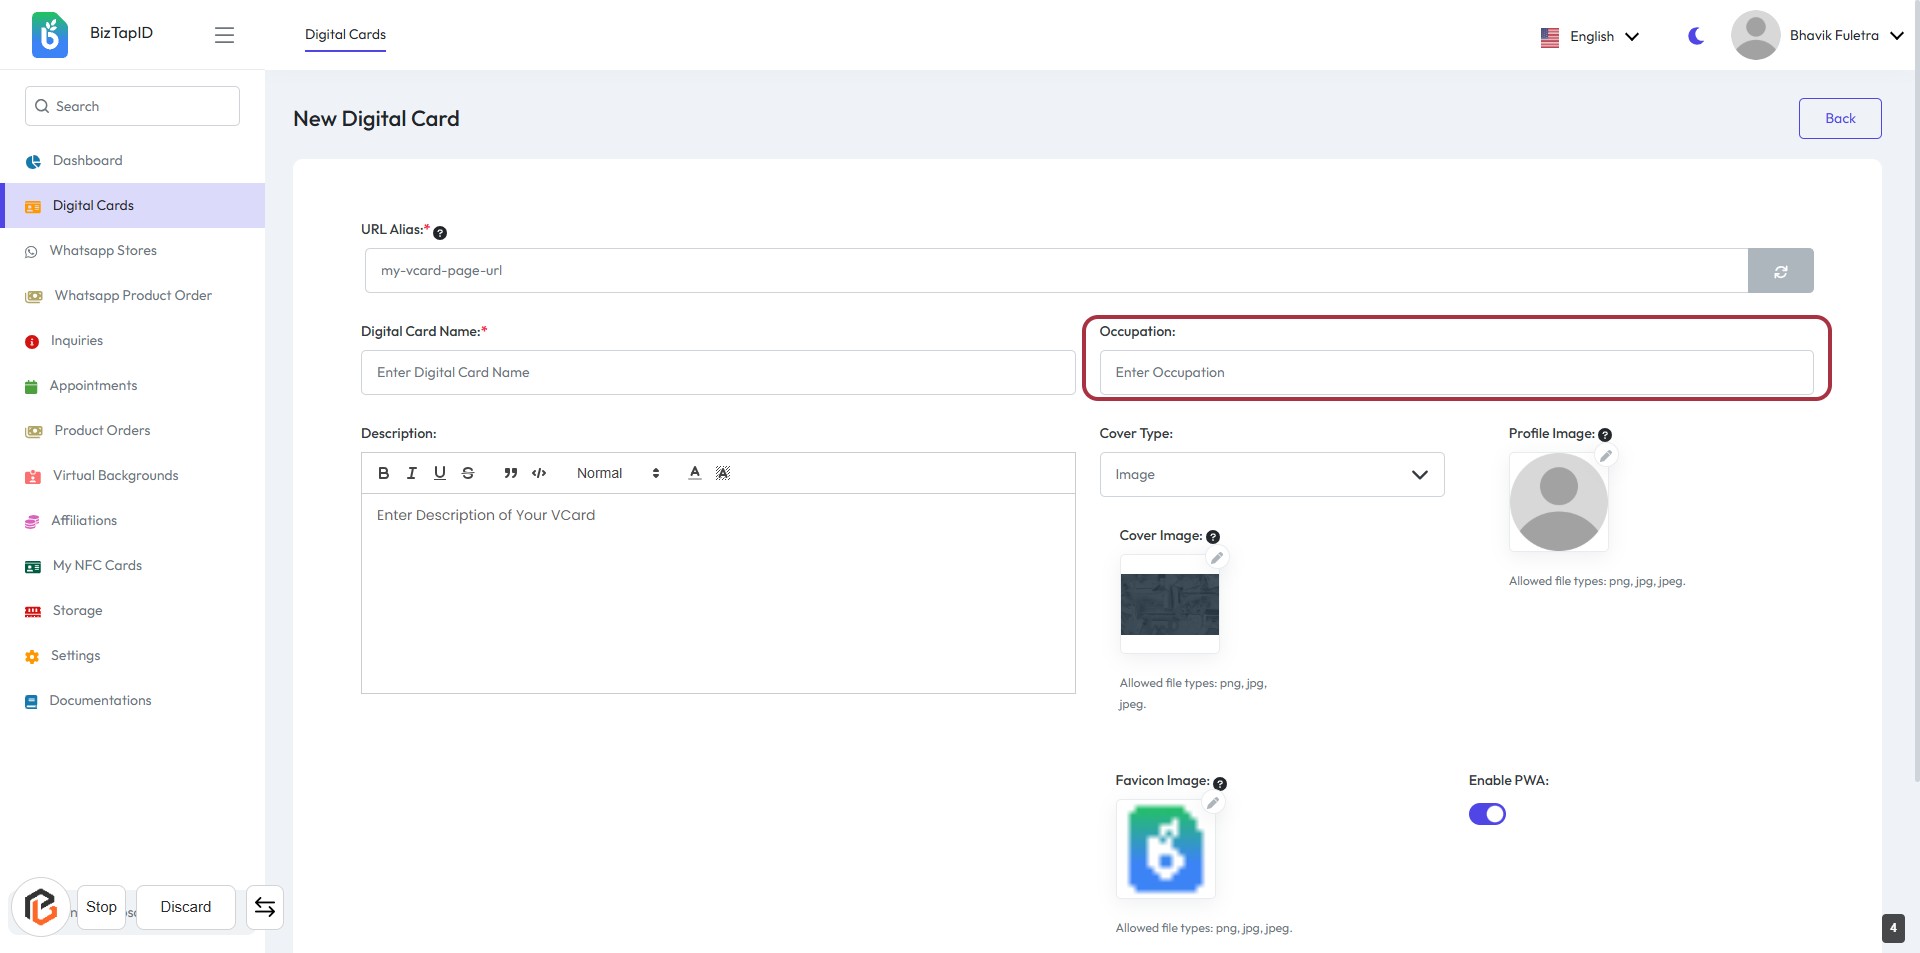The image size is (1920, 953).
Task: Open the Cover Type dropdown
Action: [1271, 475]
